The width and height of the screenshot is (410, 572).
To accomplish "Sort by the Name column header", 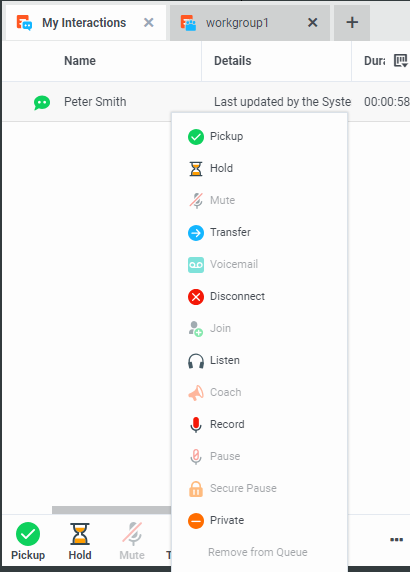I will [x=80, y=61].
